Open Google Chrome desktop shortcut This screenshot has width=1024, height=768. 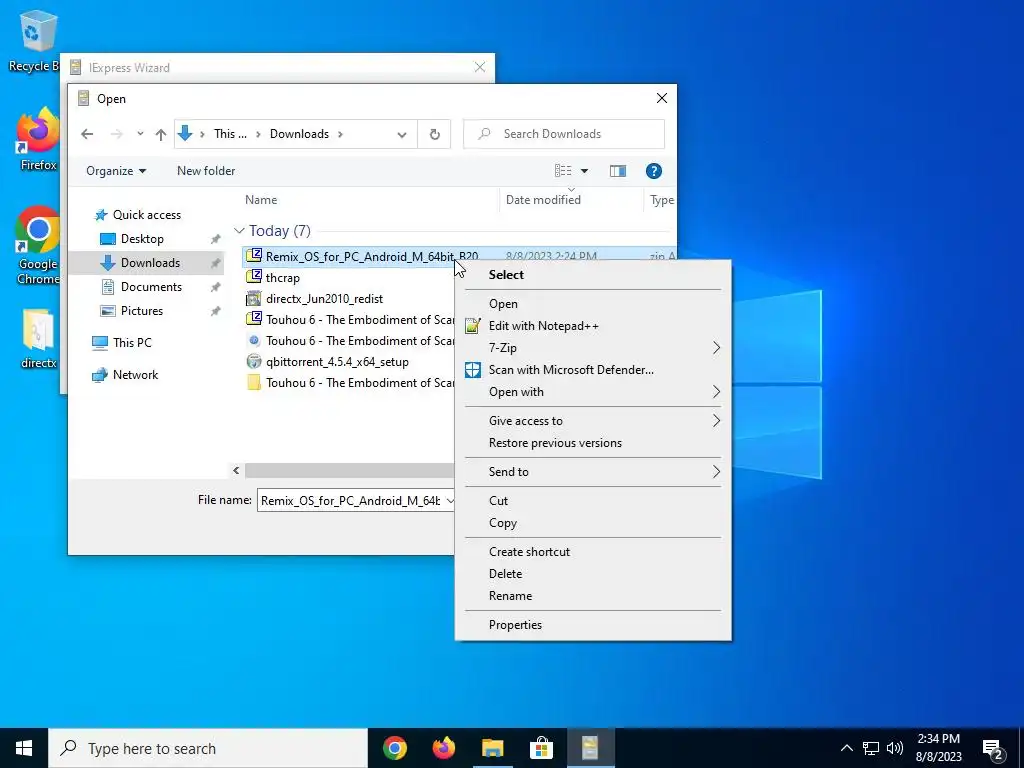click(x=38, y=246)
